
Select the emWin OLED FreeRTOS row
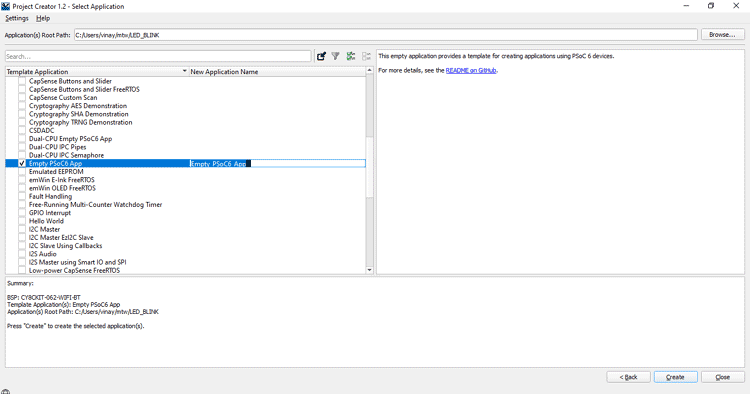point(62,188)
